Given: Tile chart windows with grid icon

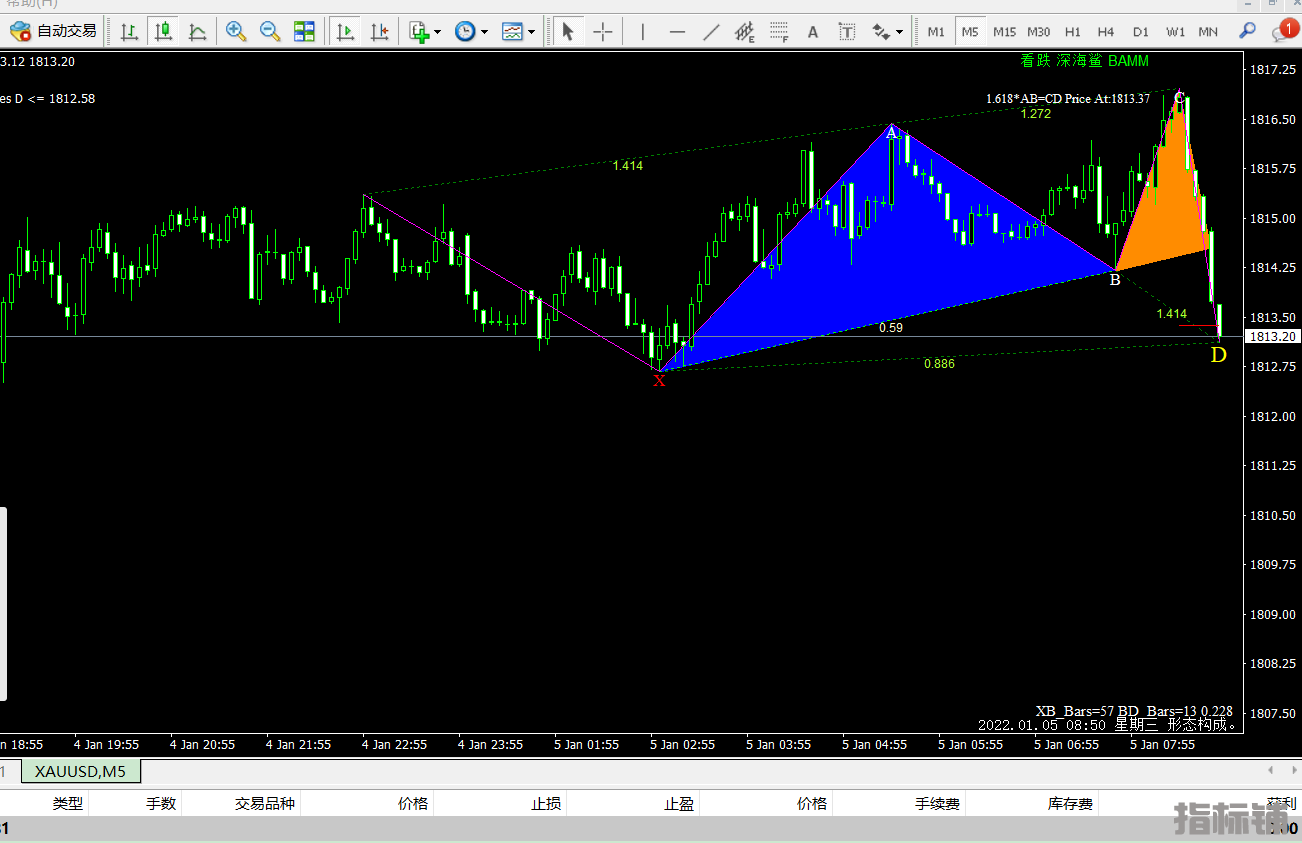Looking at the screenshot, I should click(x=304, y=31).
